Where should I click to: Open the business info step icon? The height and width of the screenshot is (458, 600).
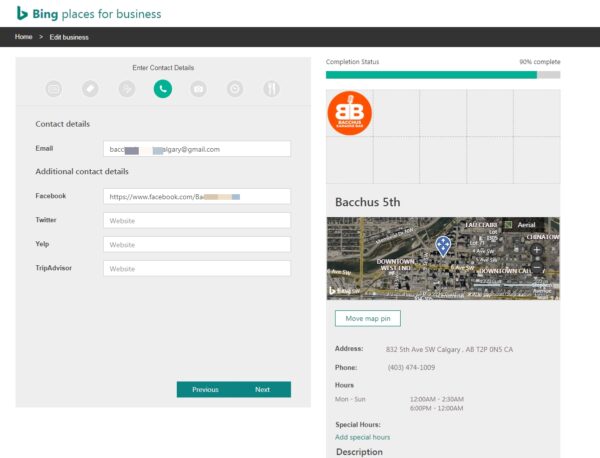pos(54,89)
